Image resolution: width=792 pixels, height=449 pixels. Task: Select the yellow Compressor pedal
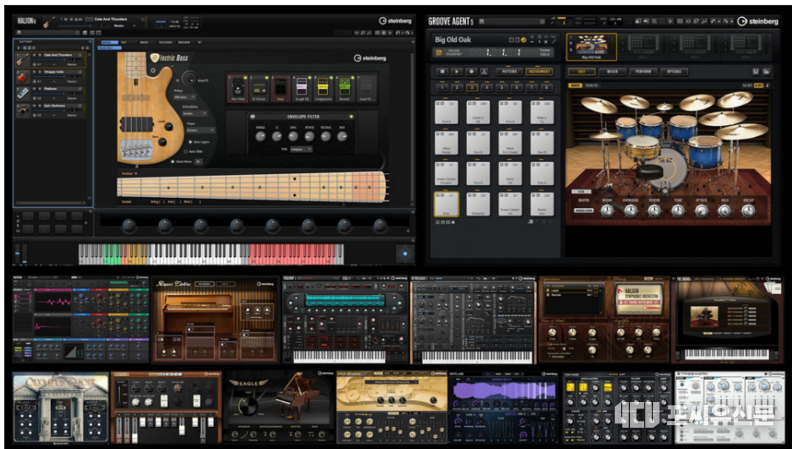323,89
